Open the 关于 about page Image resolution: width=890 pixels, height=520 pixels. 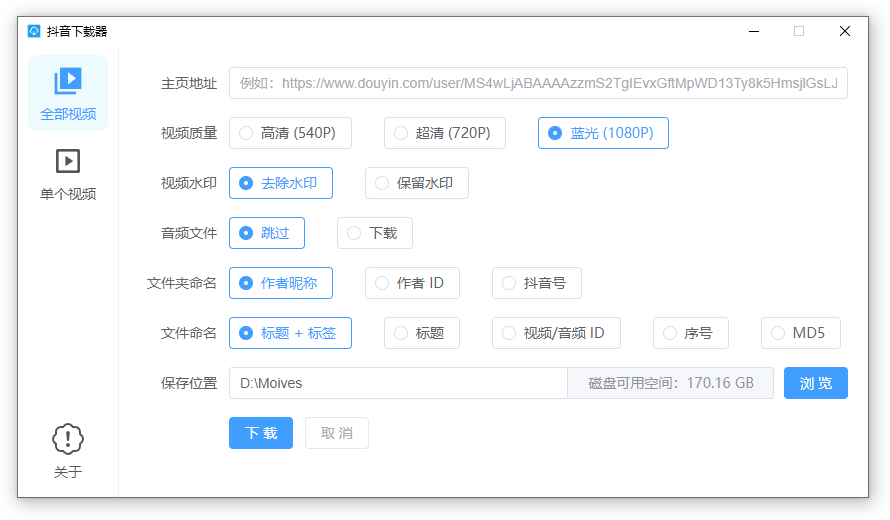[x=68, y=451]
